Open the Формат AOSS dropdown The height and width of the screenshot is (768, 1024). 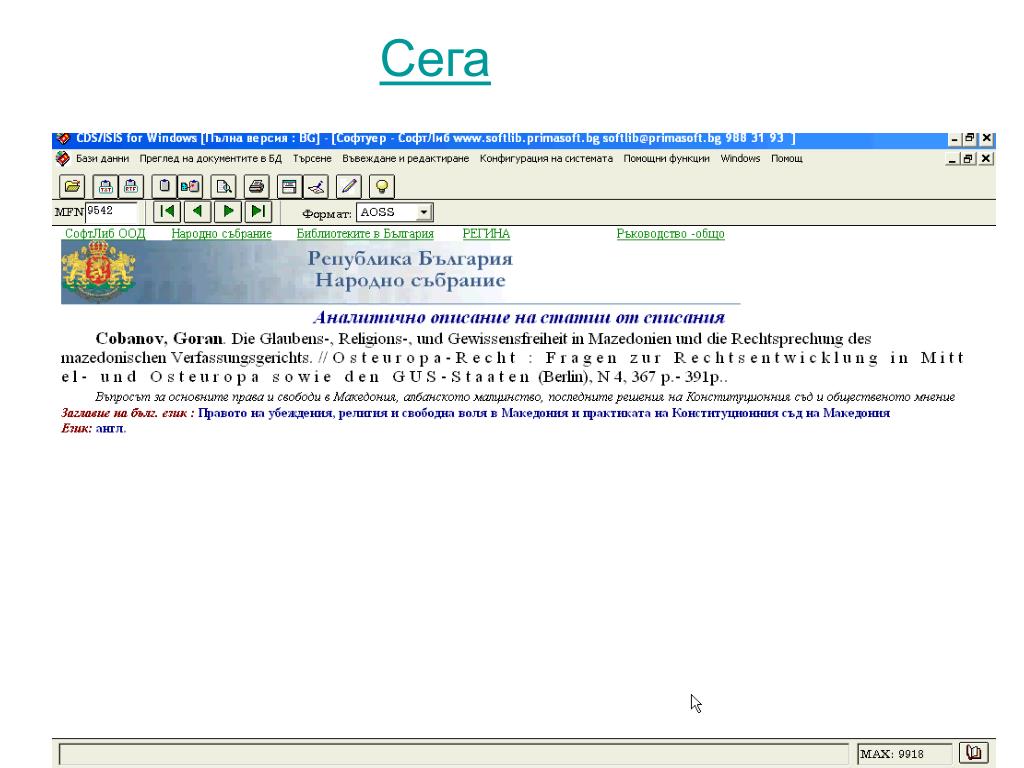[x=424, y=212]
